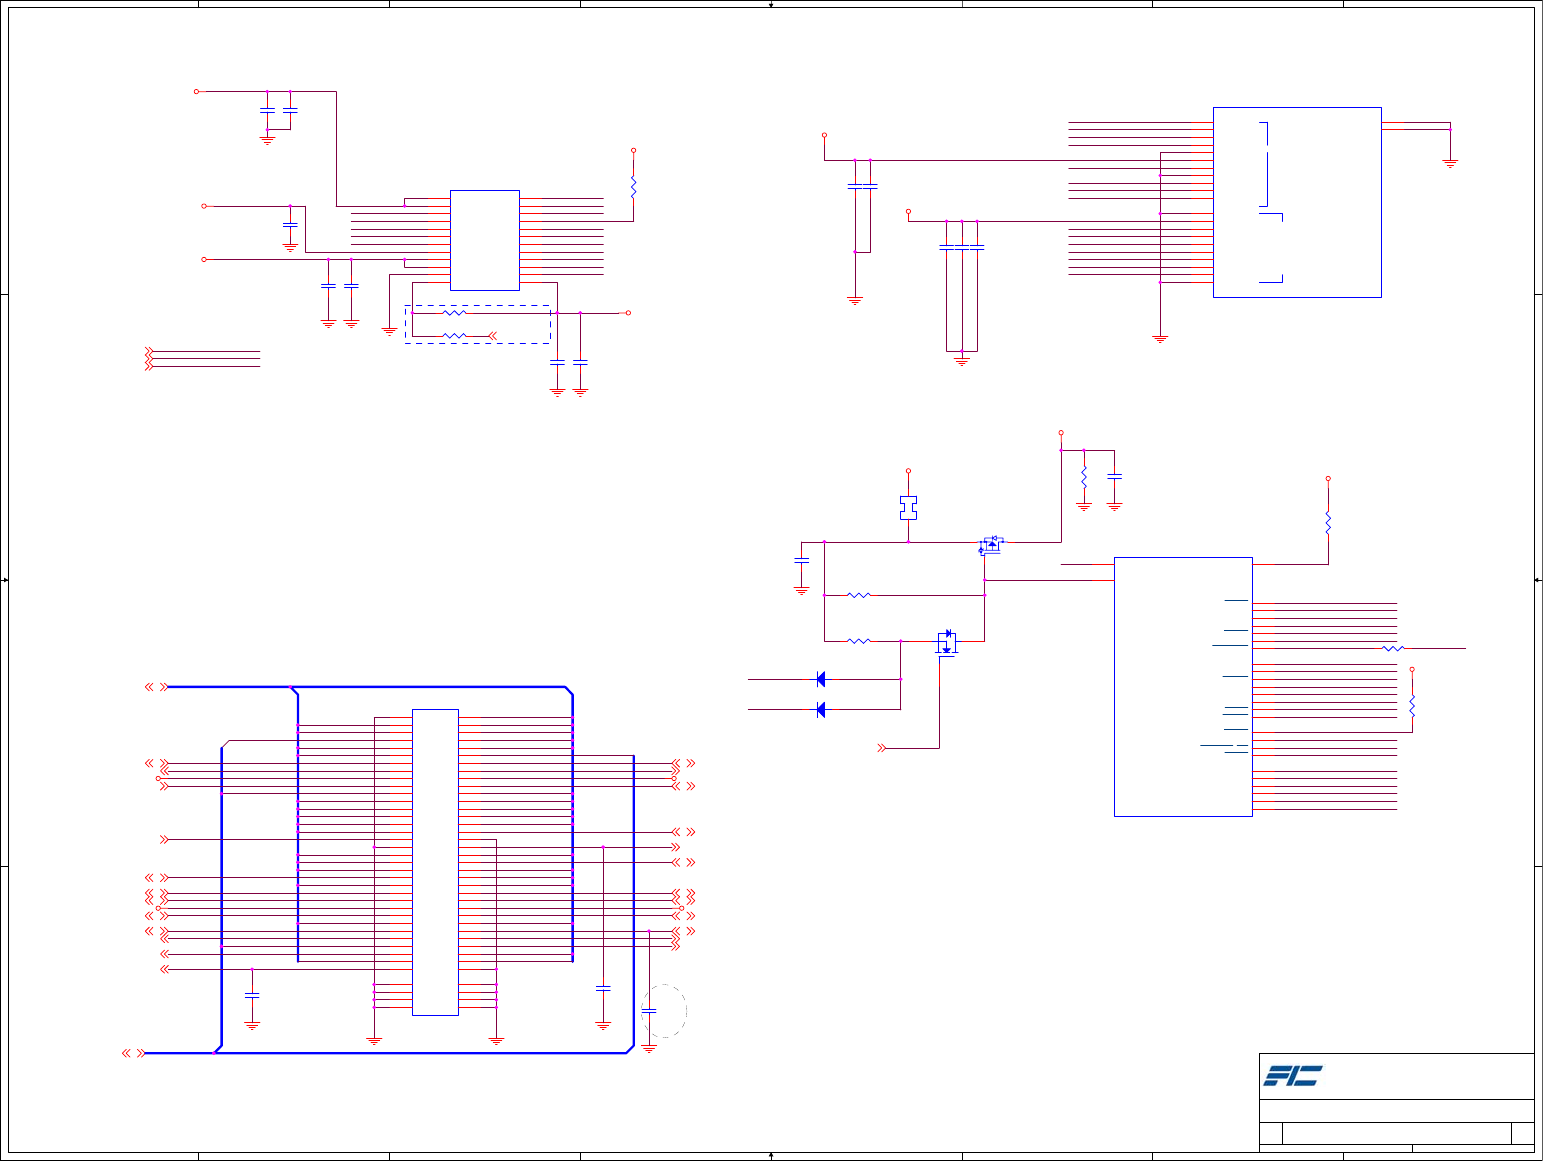Click the large IC body in the top-right circuit
The width and height of the screenshot is (1543, 1161).
tap(1297, 202)
